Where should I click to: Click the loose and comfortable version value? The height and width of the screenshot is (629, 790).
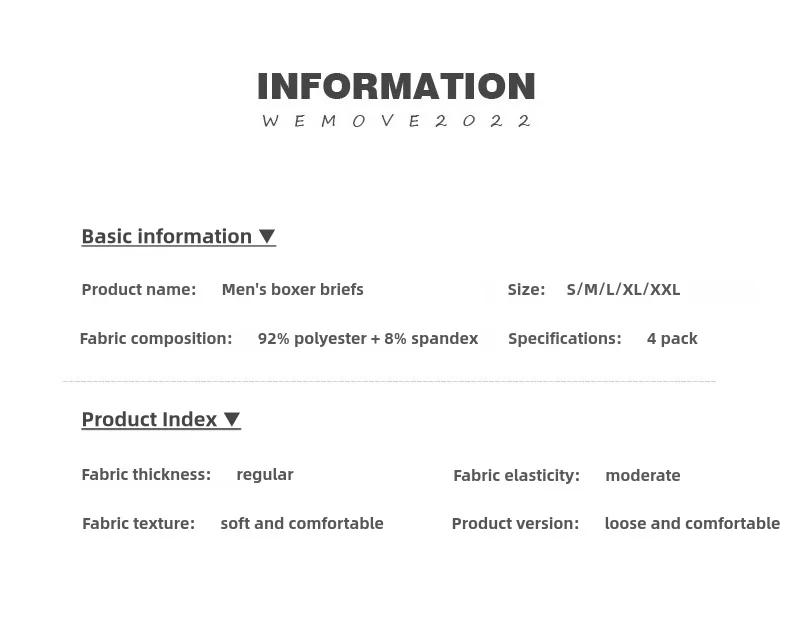[x=692, y=523]
